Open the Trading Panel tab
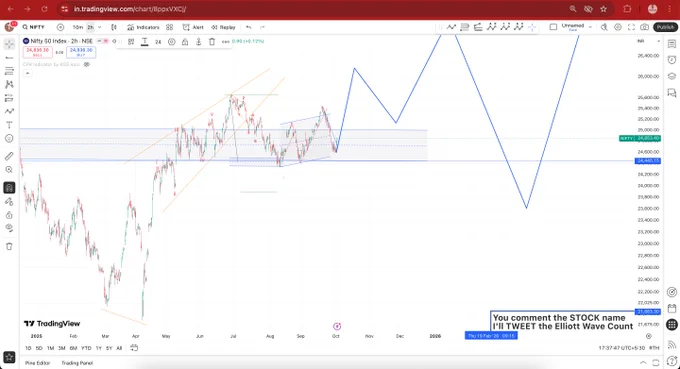Screen dimensions: 680x369 77,363
